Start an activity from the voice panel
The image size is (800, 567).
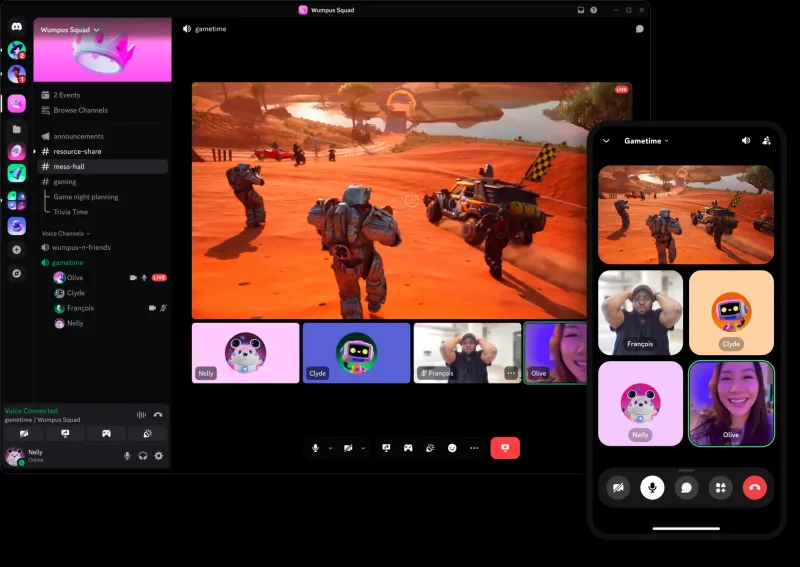[106, 434]
